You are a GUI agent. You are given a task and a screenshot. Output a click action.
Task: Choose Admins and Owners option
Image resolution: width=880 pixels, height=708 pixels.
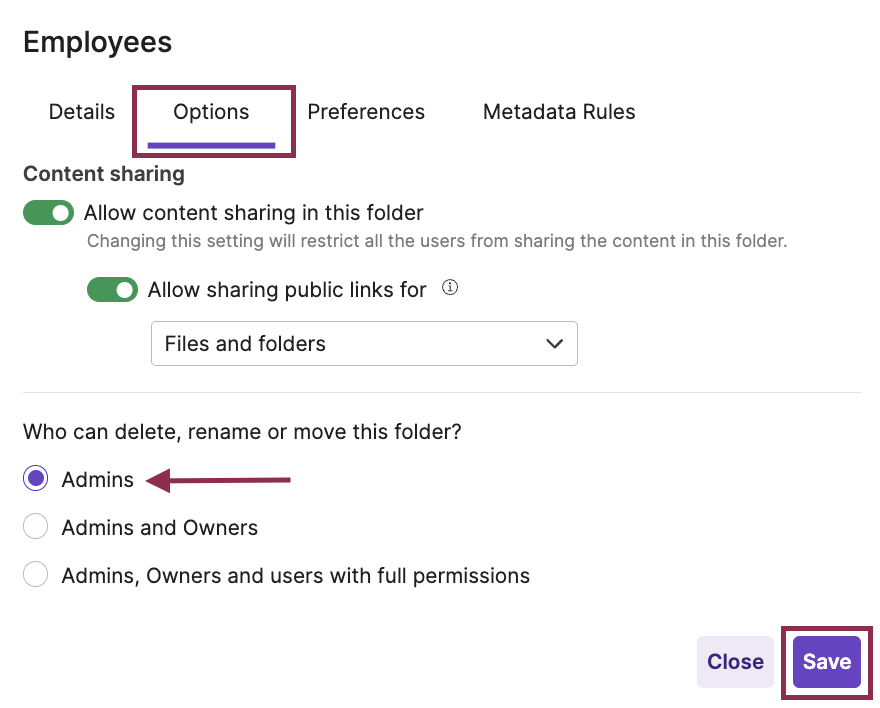pyautogui.click(x=35, y=526)
